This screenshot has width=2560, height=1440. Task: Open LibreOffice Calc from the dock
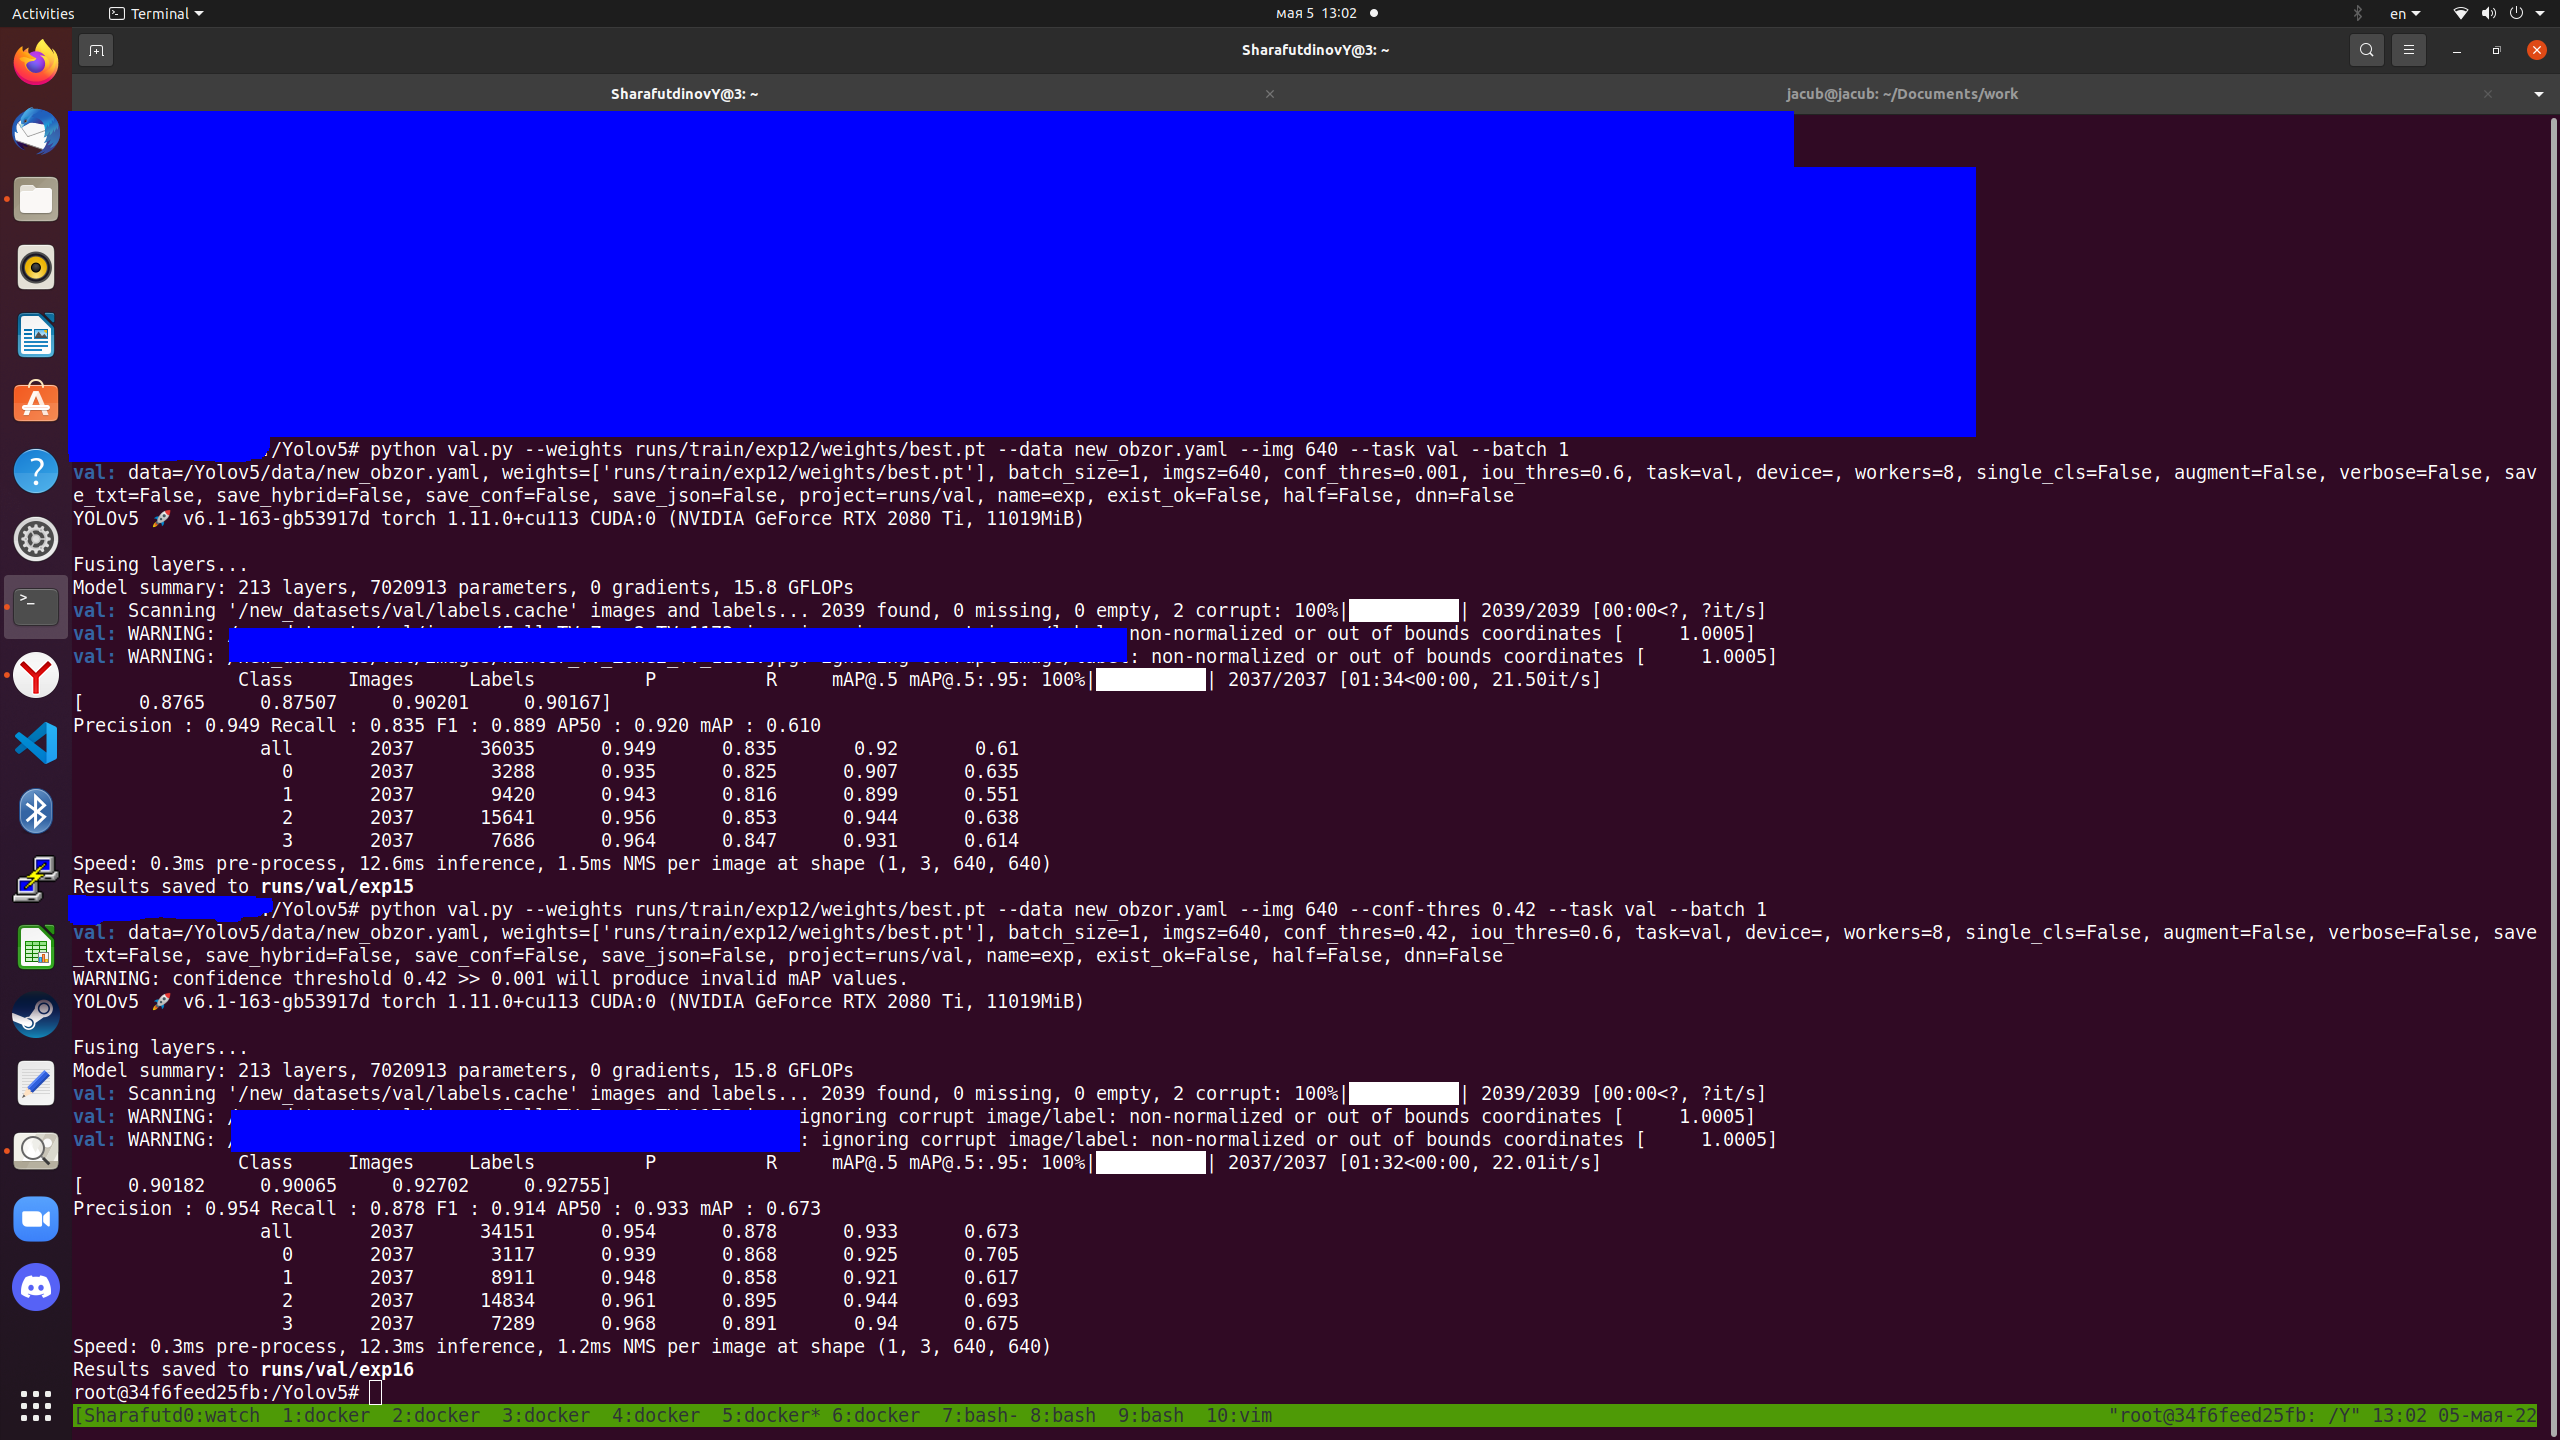pos(36,947)
